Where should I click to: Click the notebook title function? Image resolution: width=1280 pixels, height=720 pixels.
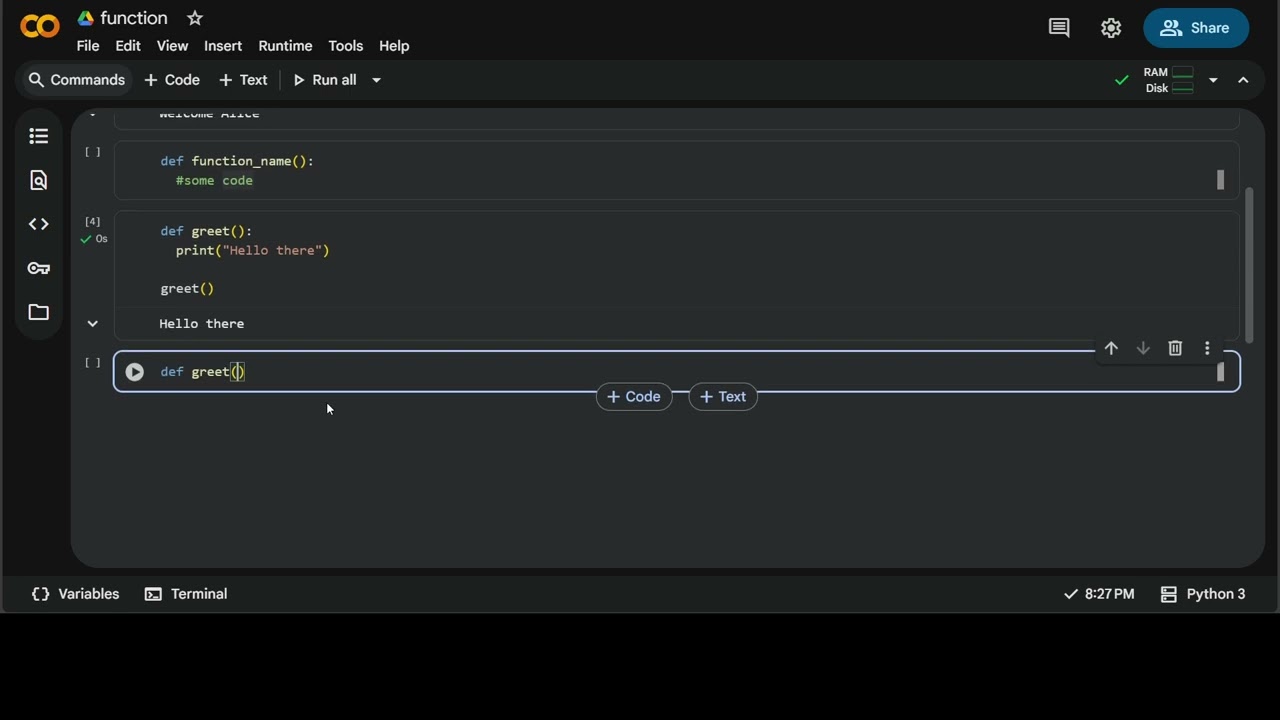tap(134, 18)
